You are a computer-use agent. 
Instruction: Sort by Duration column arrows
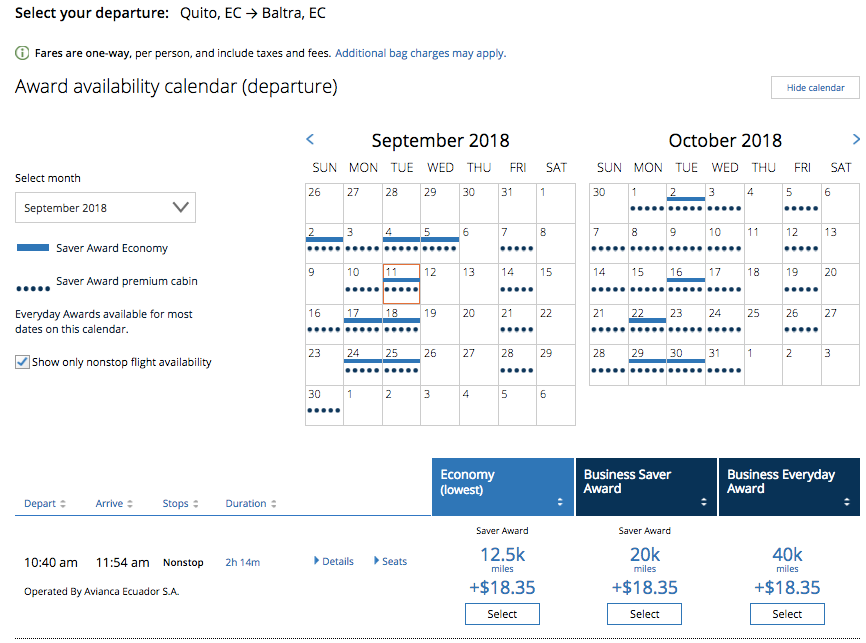[x=273, y=504]
